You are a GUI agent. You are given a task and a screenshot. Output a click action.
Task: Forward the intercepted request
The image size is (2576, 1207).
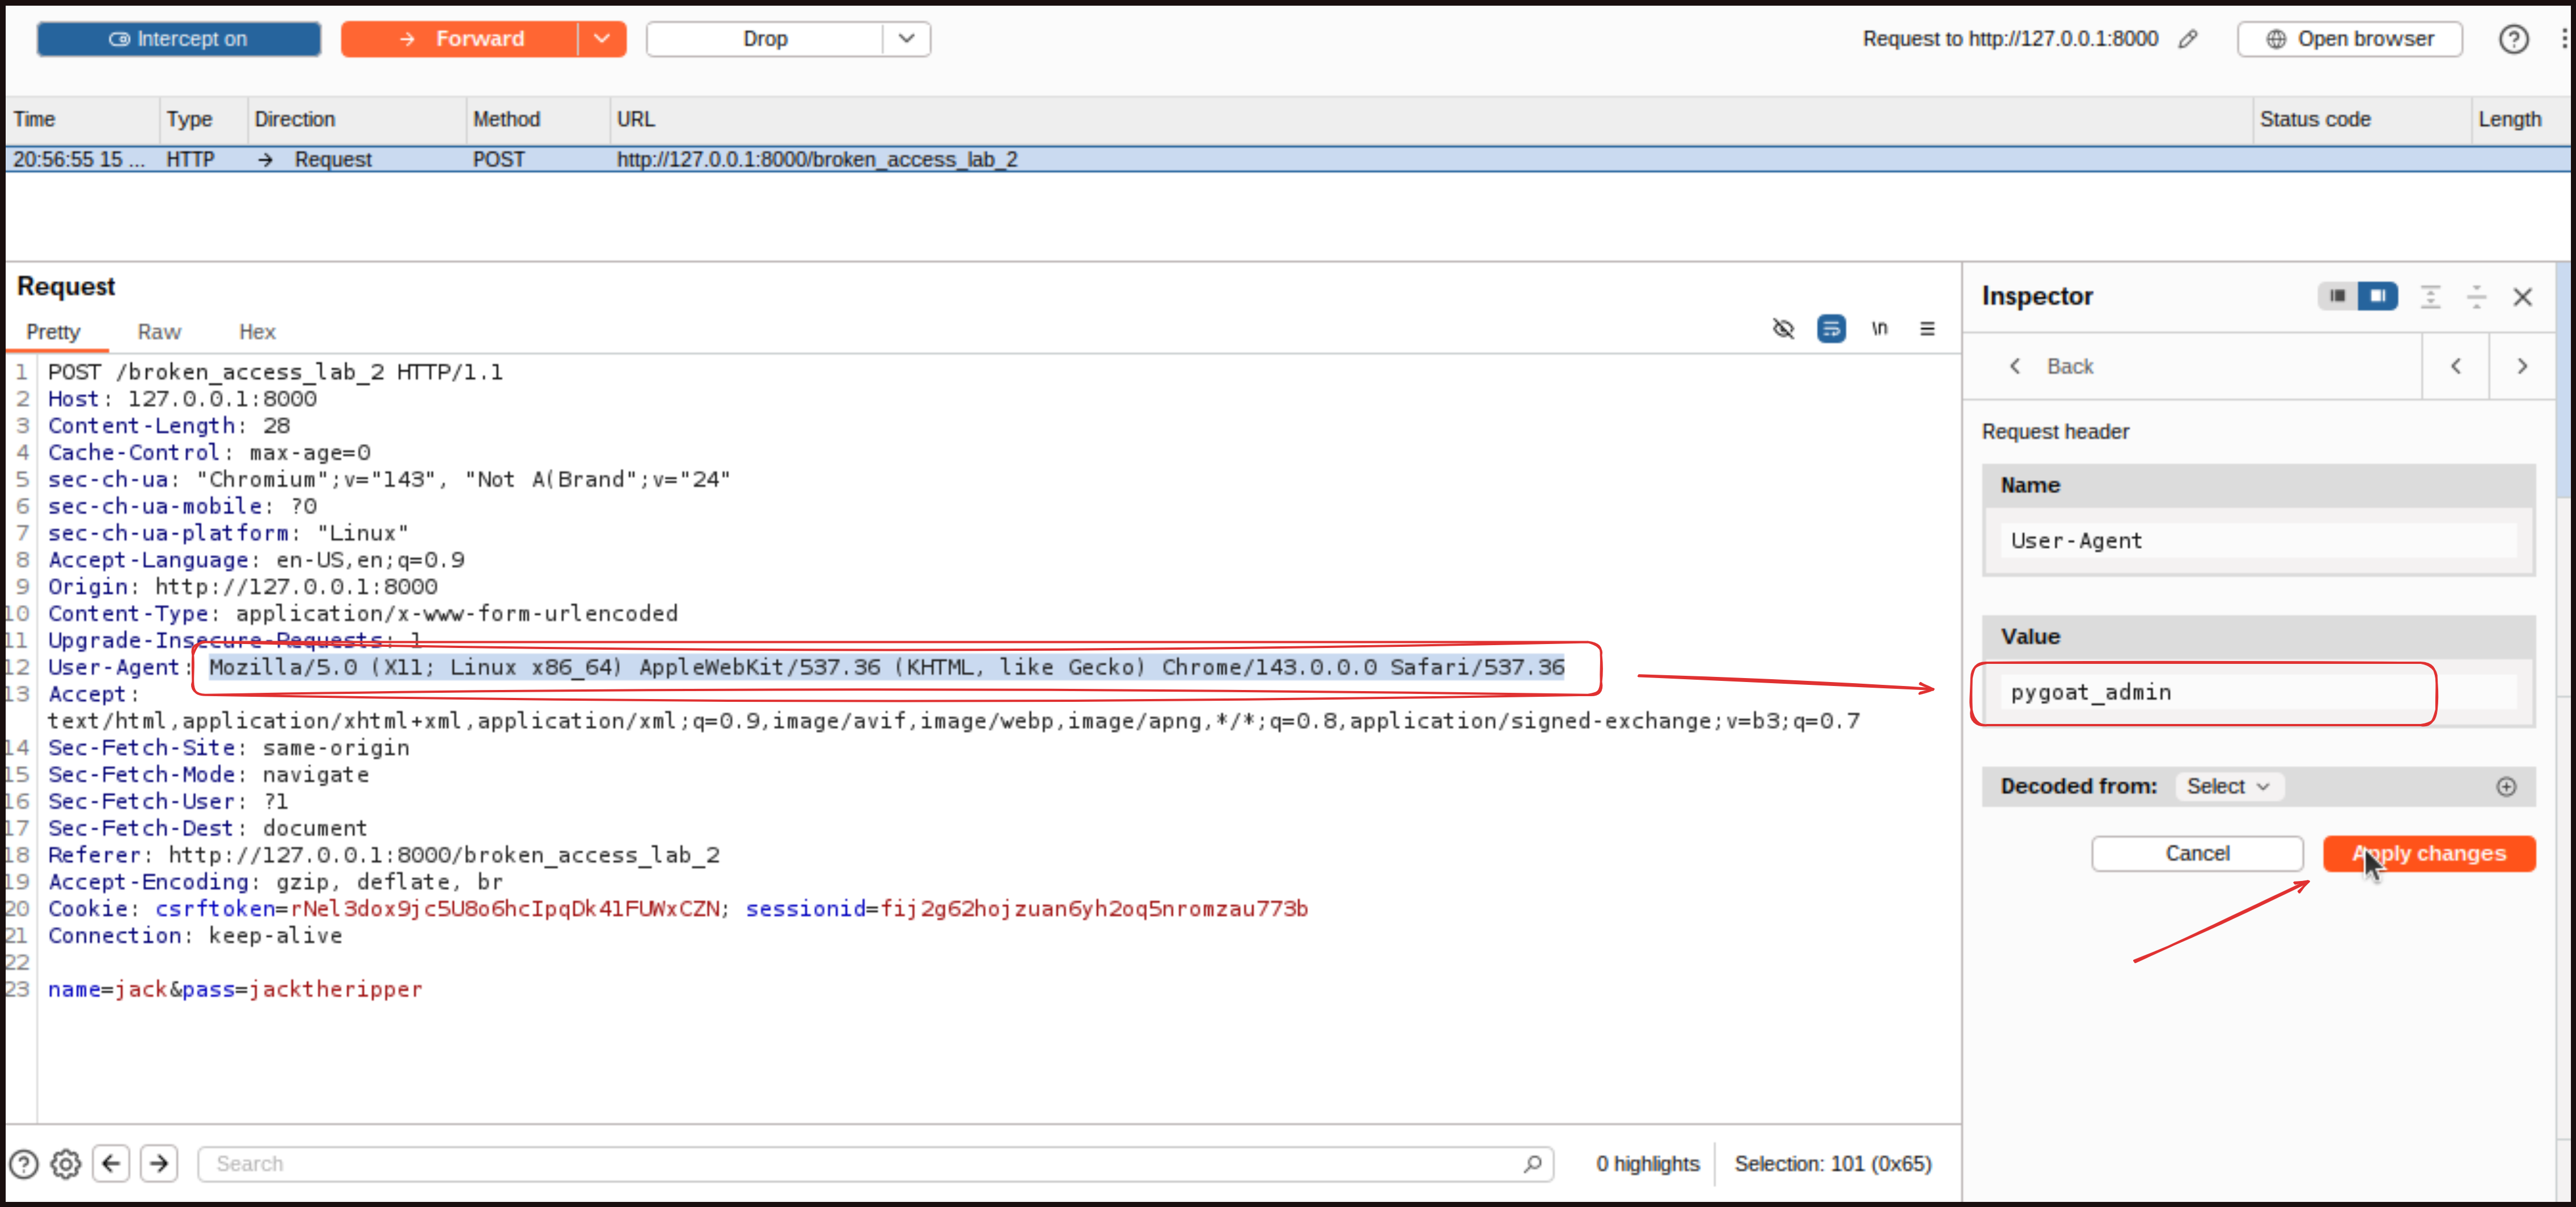(460, 39)
